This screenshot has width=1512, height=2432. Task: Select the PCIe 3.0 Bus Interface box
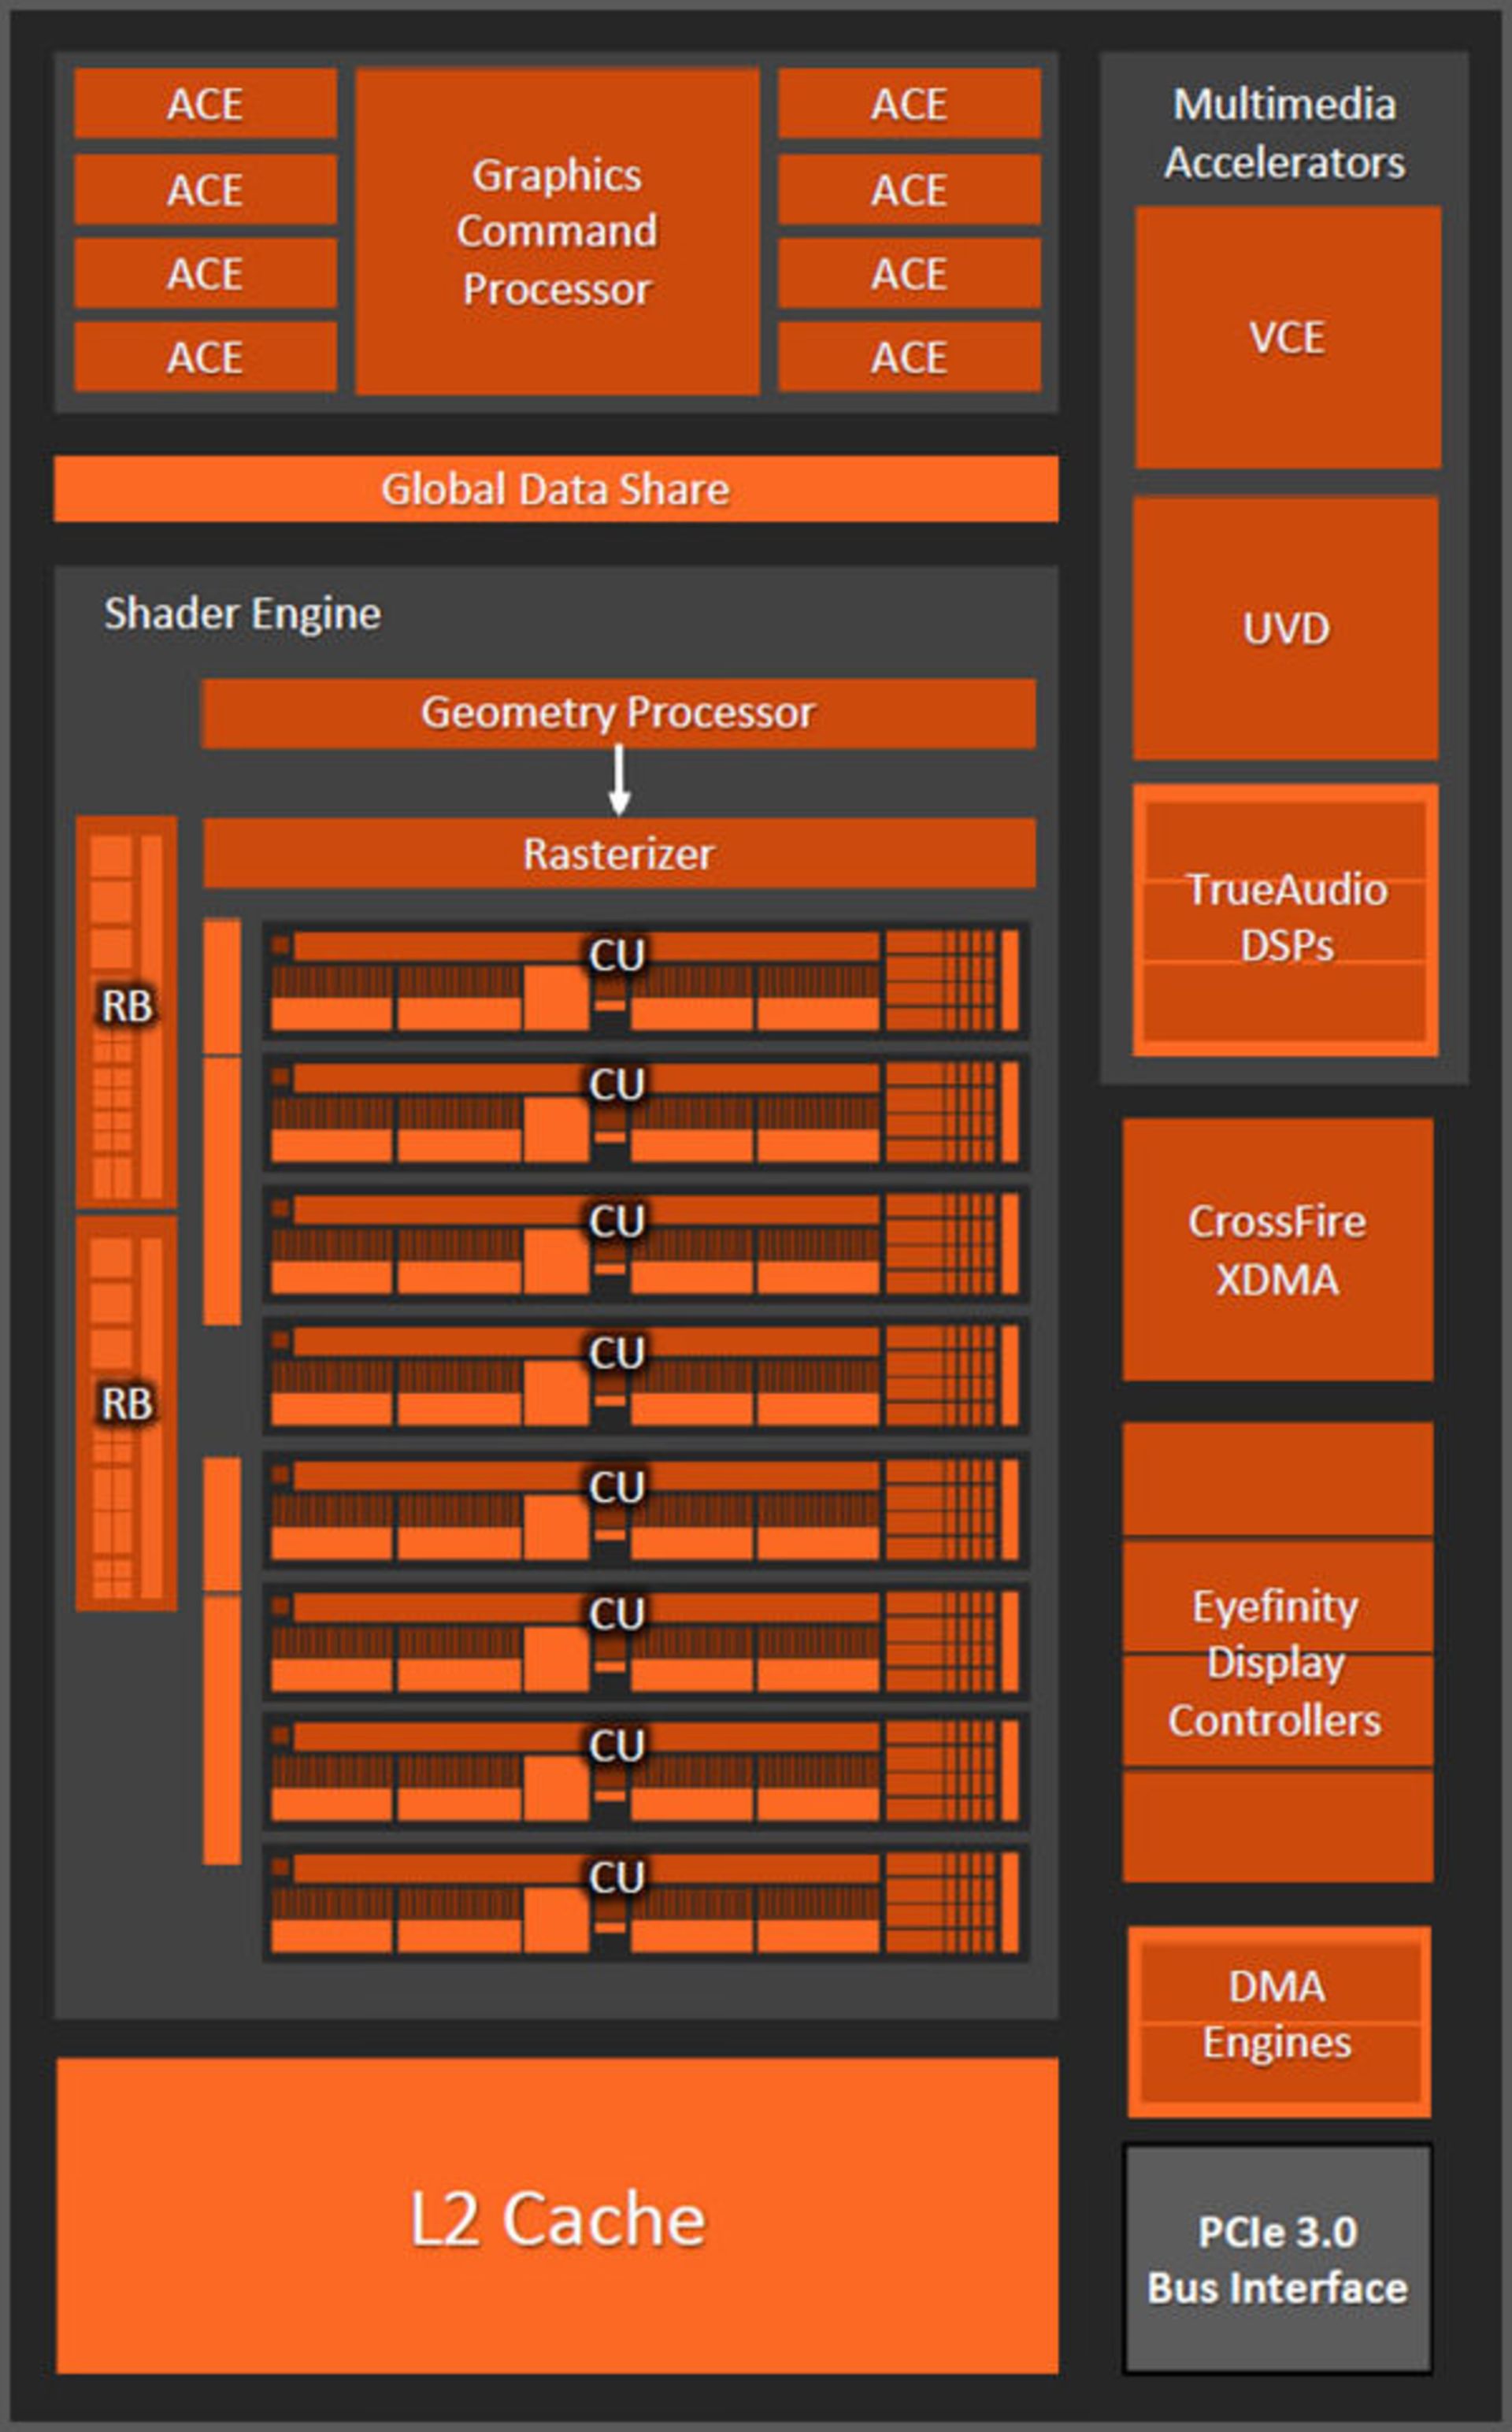click(x=1277, y=2259)
